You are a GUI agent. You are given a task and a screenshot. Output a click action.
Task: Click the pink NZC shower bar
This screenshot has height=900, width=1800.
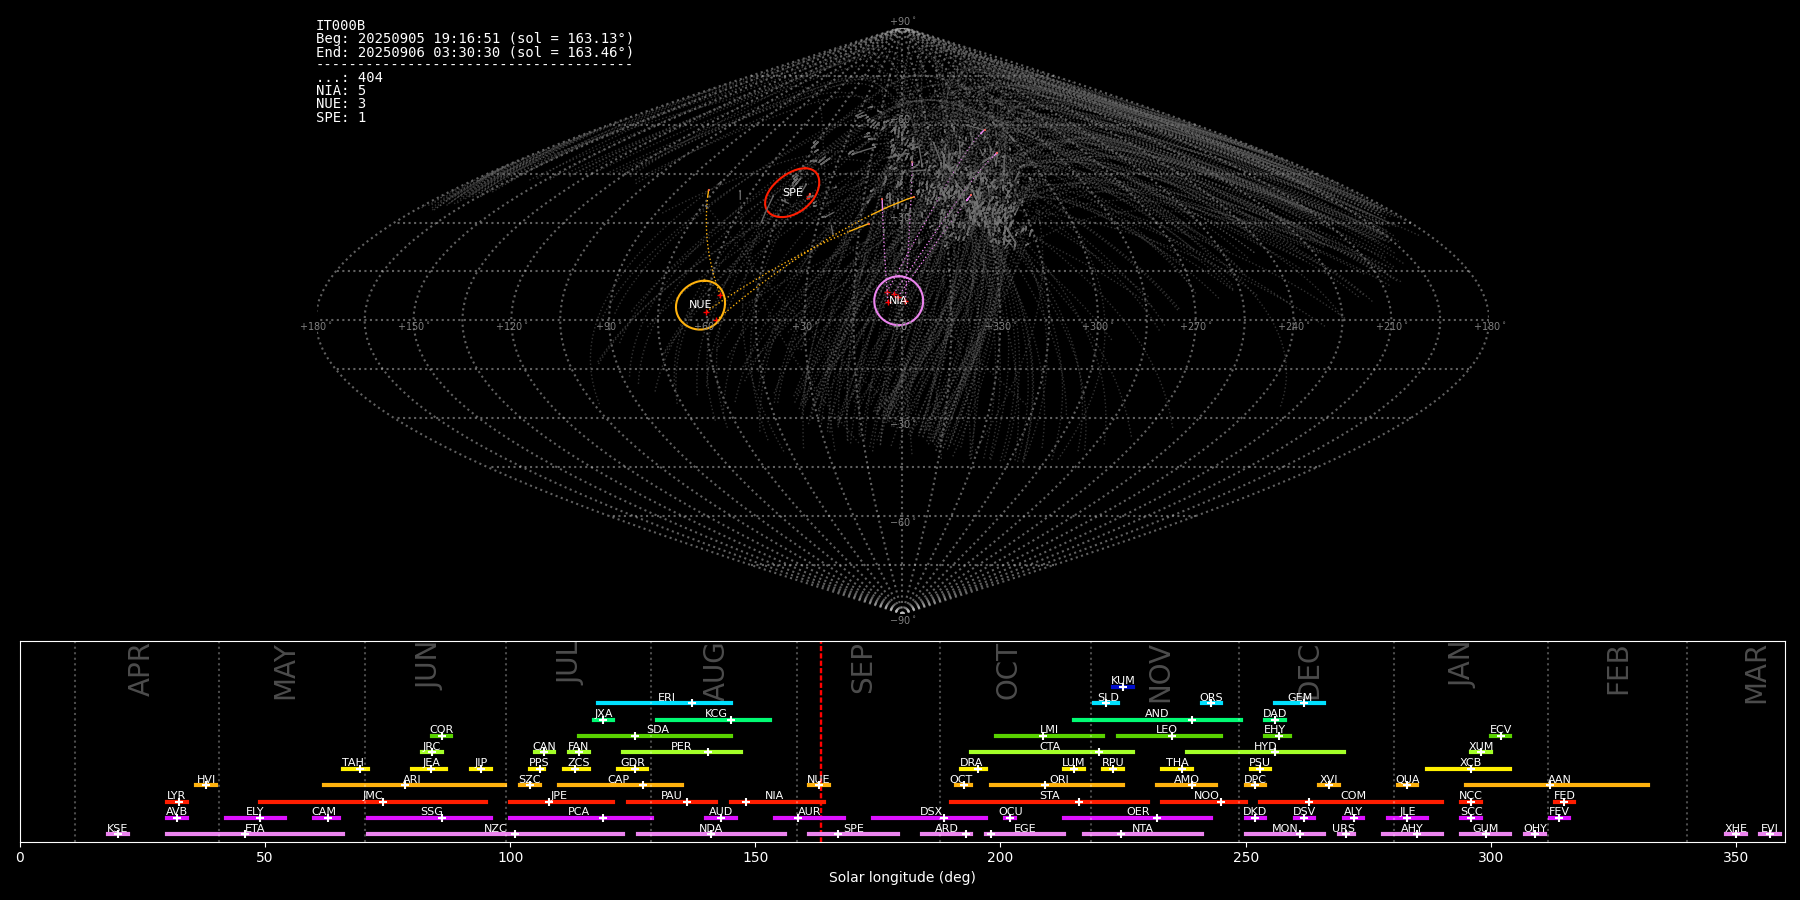pos(495,834)
